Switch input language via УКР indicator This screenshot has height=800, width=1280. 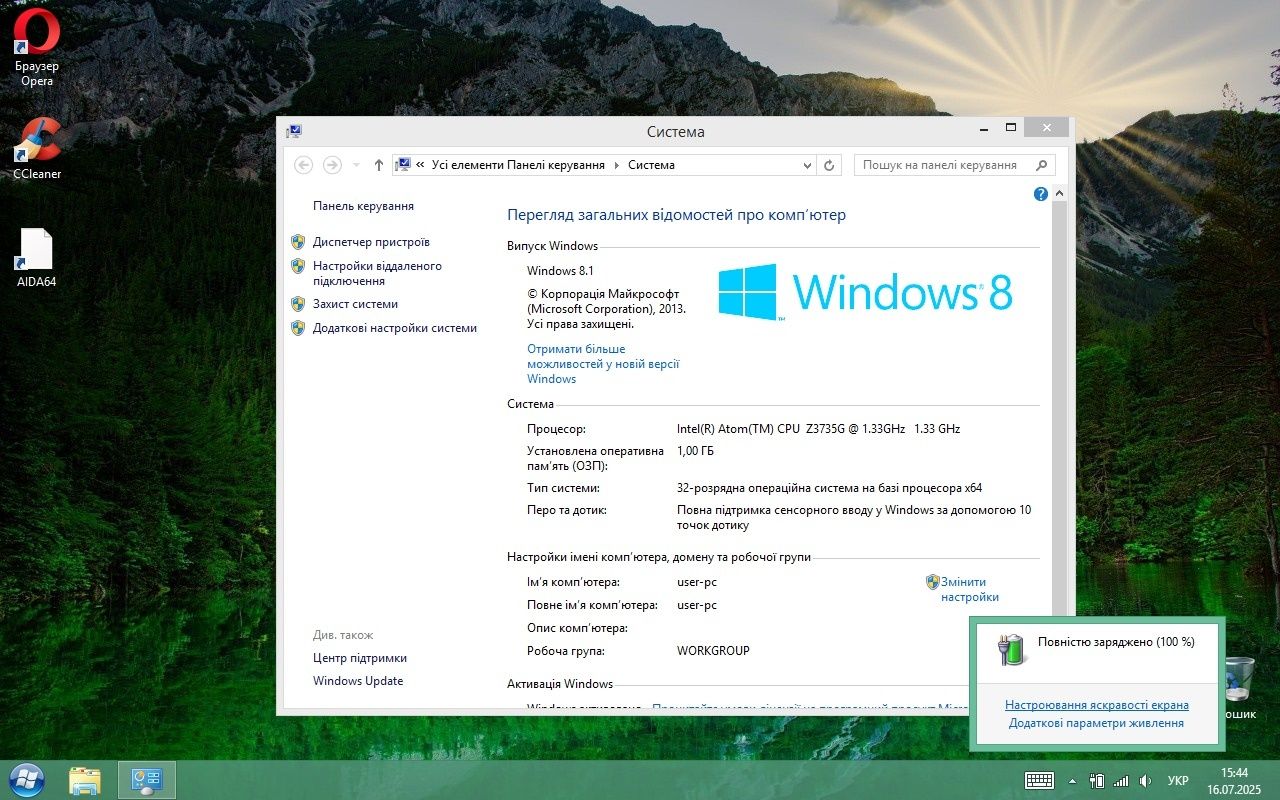point(1178,781)
